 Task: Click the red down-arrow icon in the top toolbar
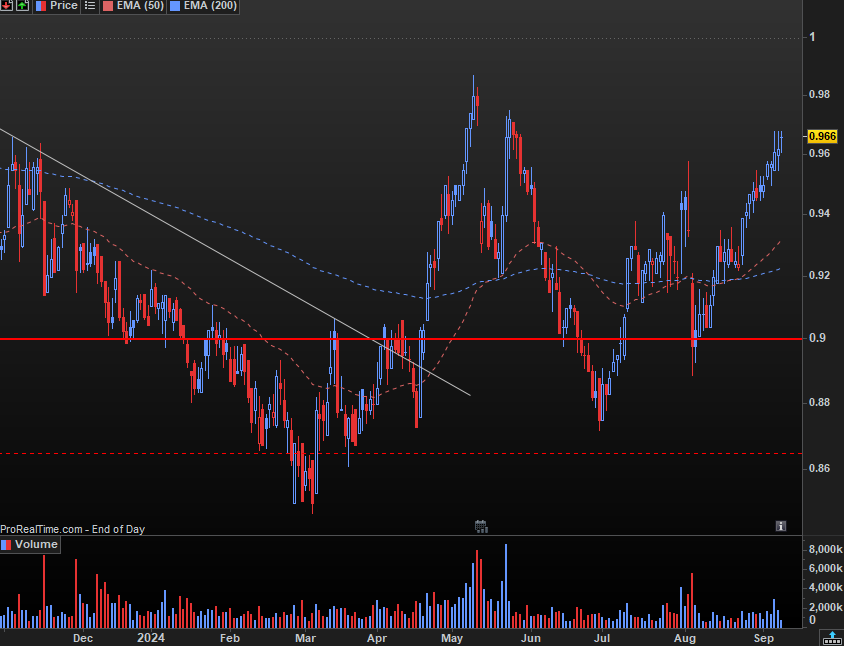[x=6, y=6]
